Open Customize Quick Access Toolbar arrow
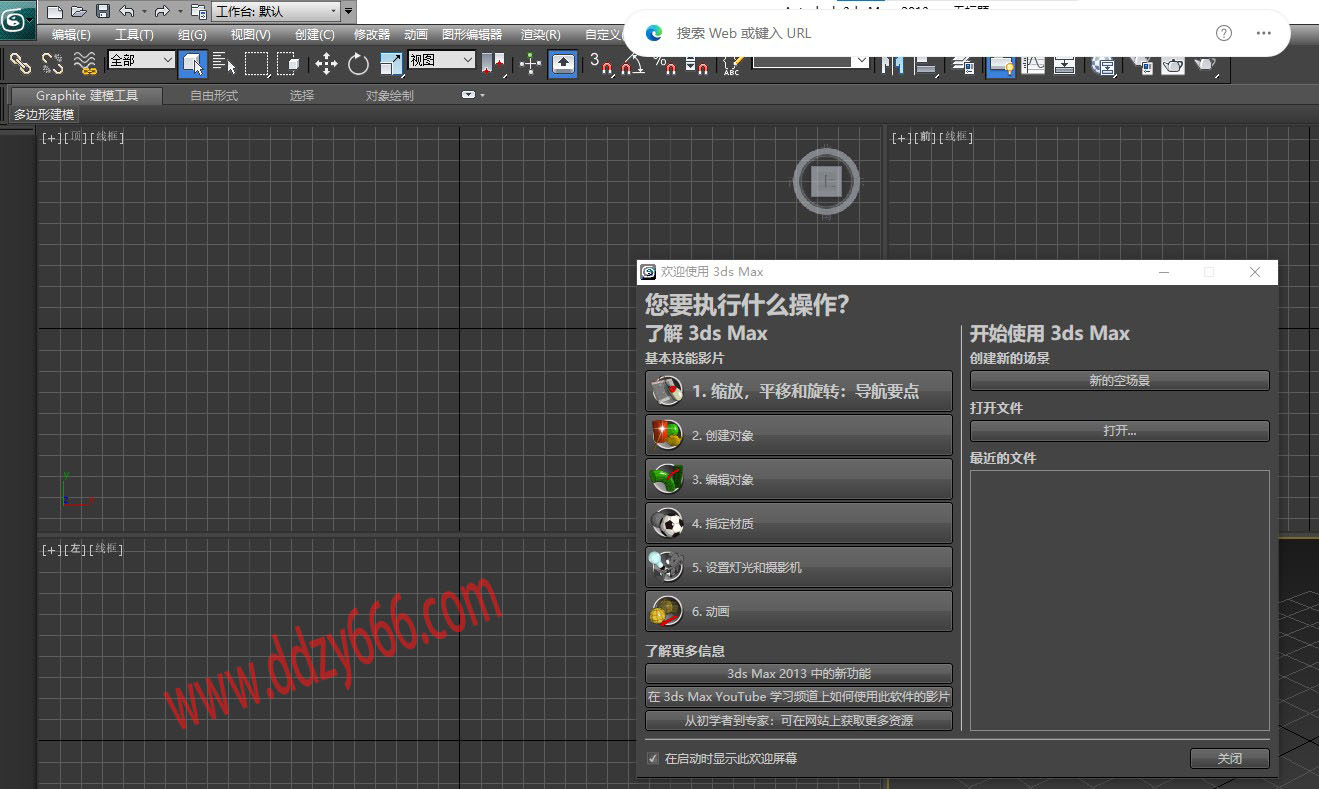1319x789 pixels. [348, 11]
